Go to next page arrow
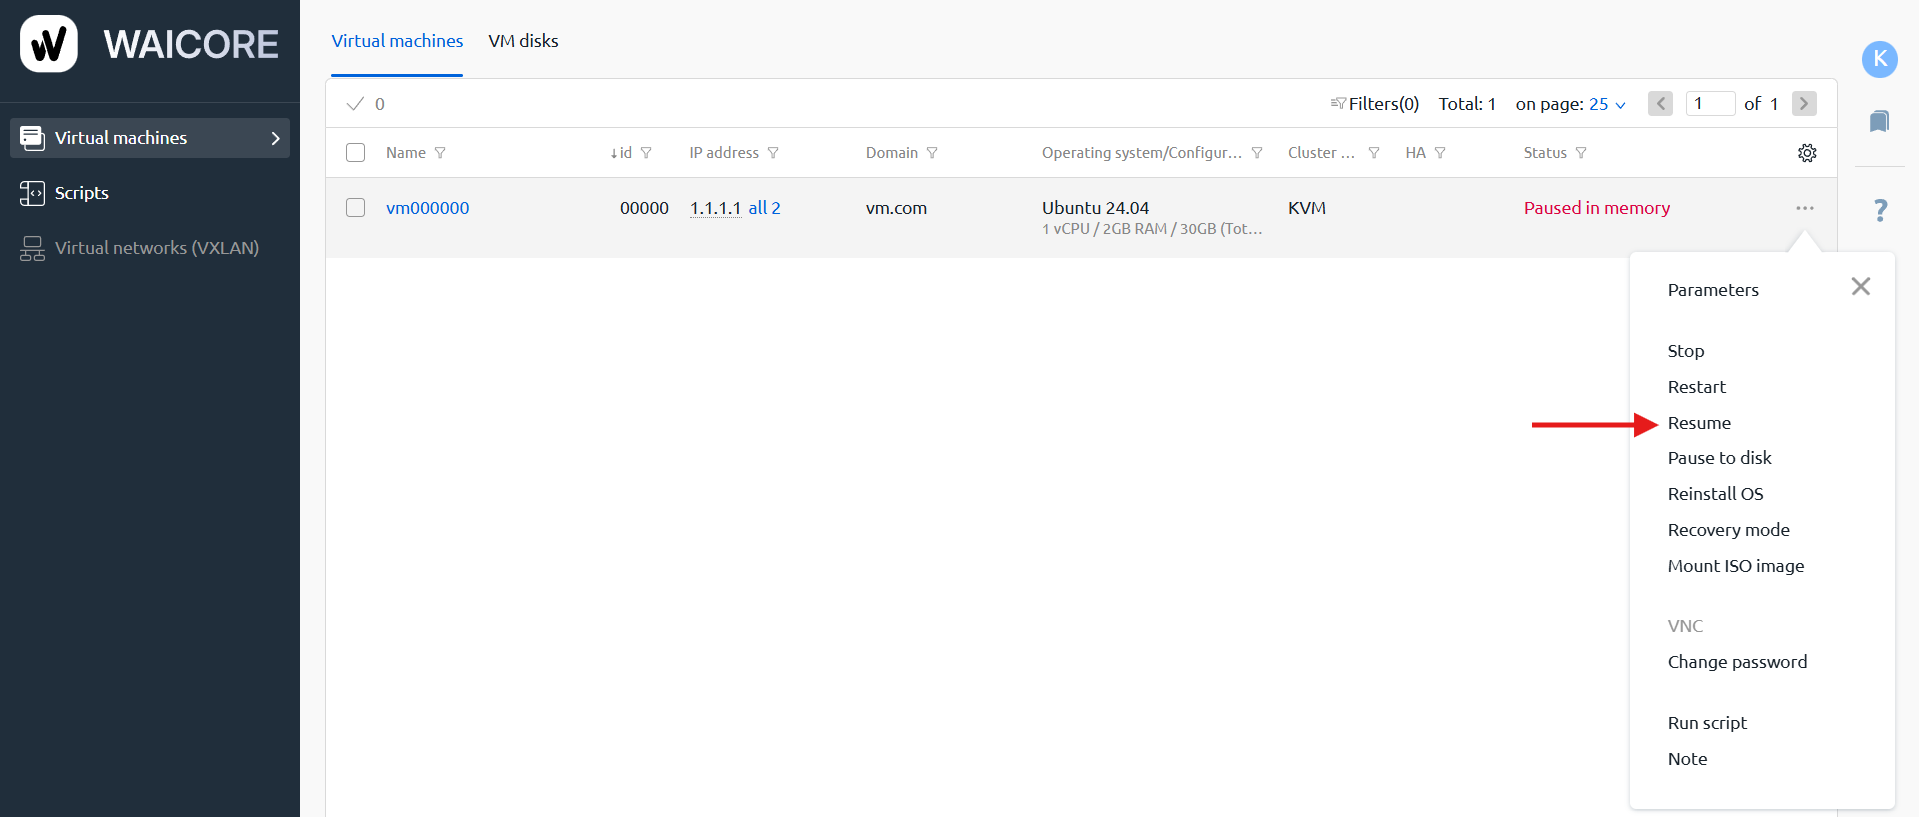 coord(1804,104)
